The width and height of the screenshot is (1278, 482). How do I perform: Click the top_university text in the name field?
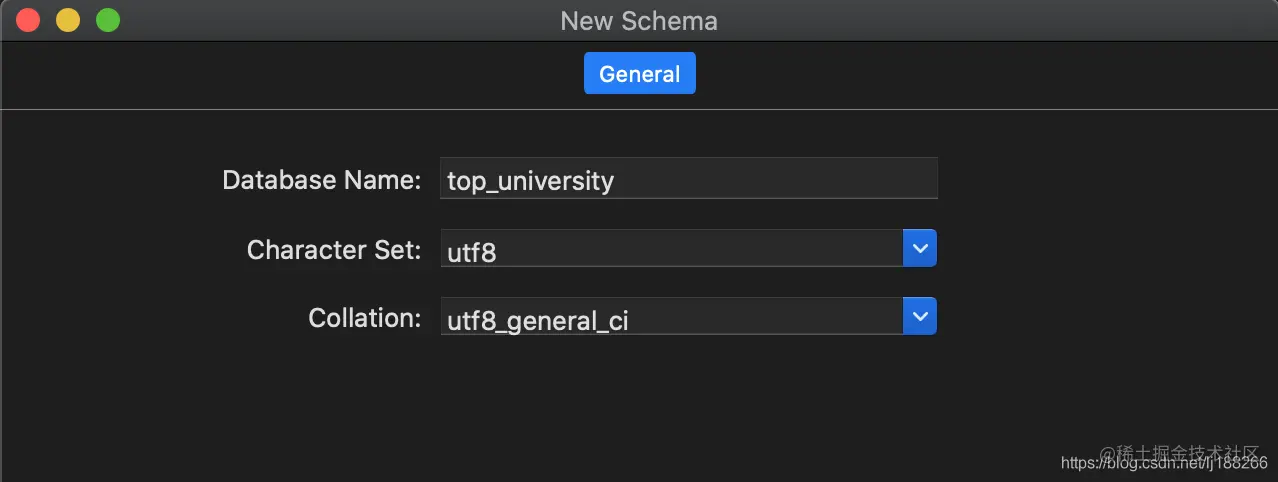coord(530,181)
